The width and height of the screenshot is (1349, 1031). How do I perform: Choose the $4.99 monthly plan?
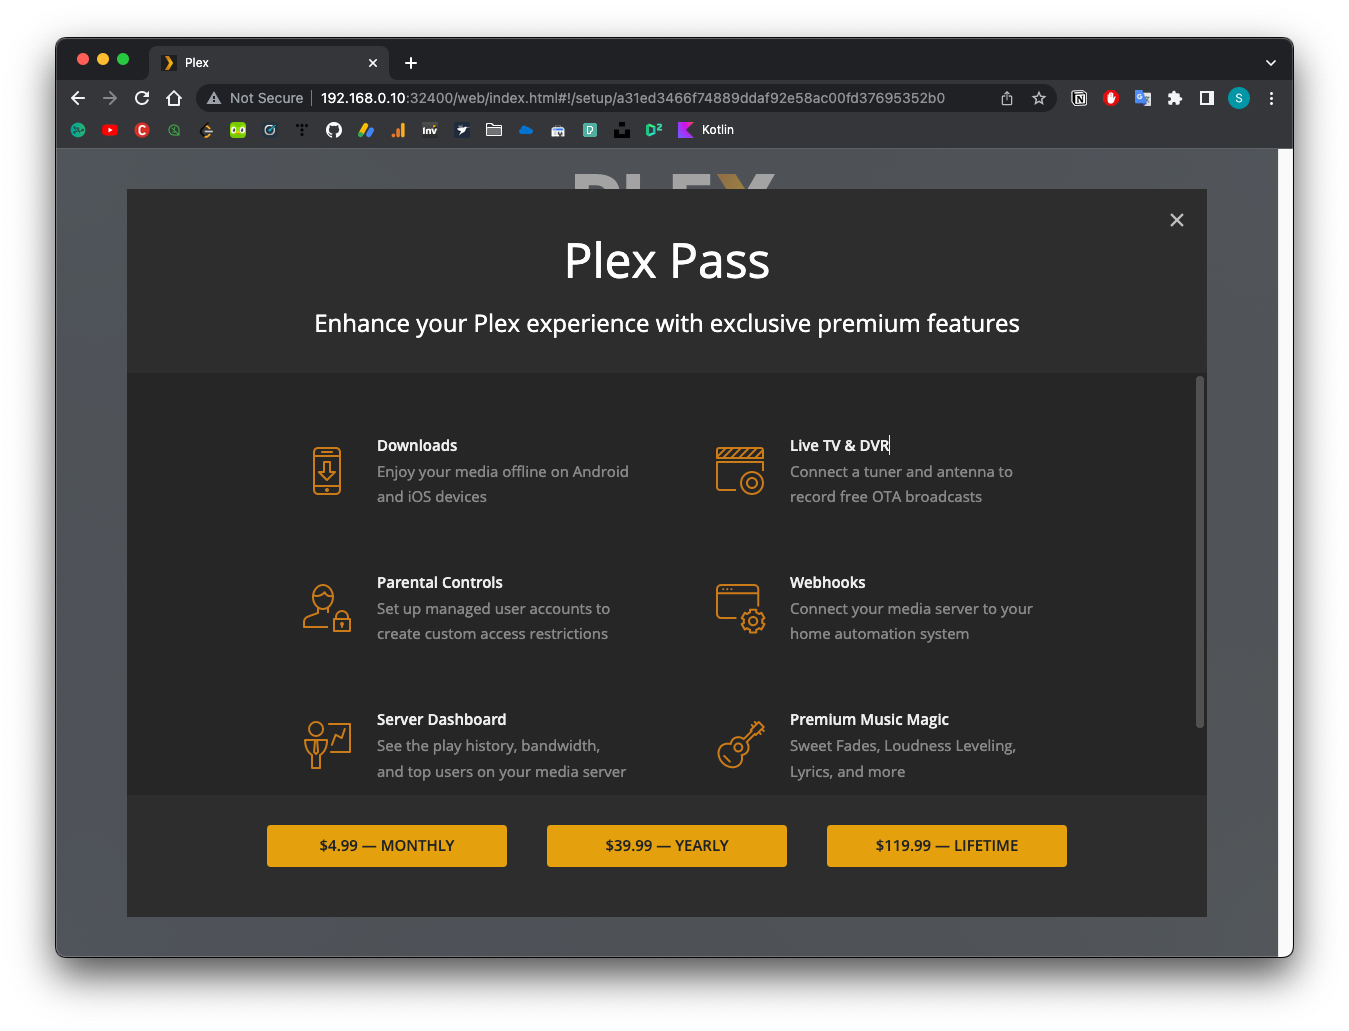coord(387,846)
